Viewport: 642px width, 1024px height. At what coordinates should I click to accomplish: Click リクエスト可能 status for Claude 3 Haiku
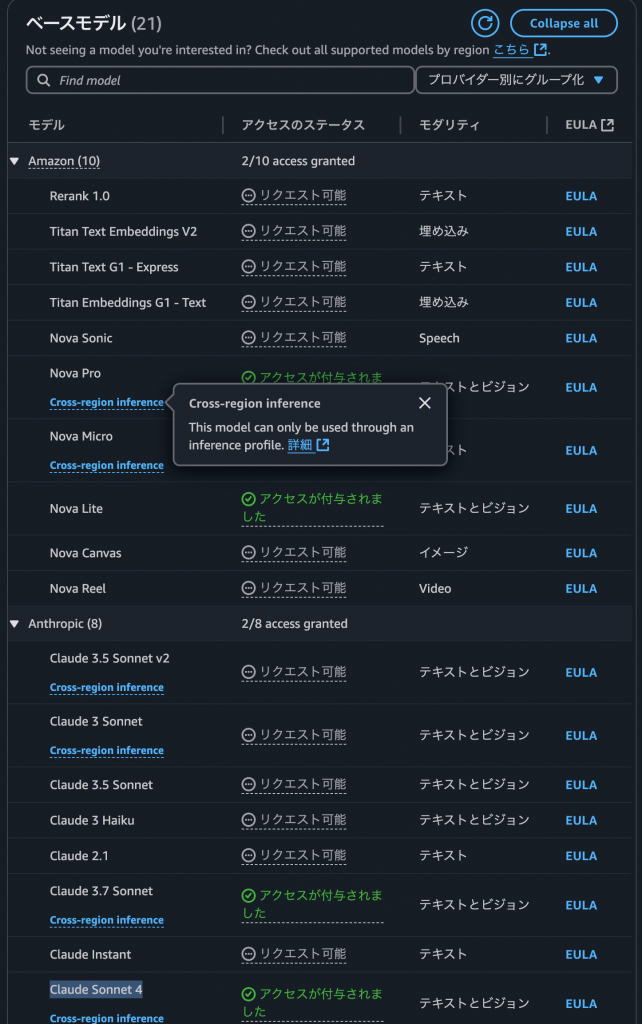click(x=294, y=820)
